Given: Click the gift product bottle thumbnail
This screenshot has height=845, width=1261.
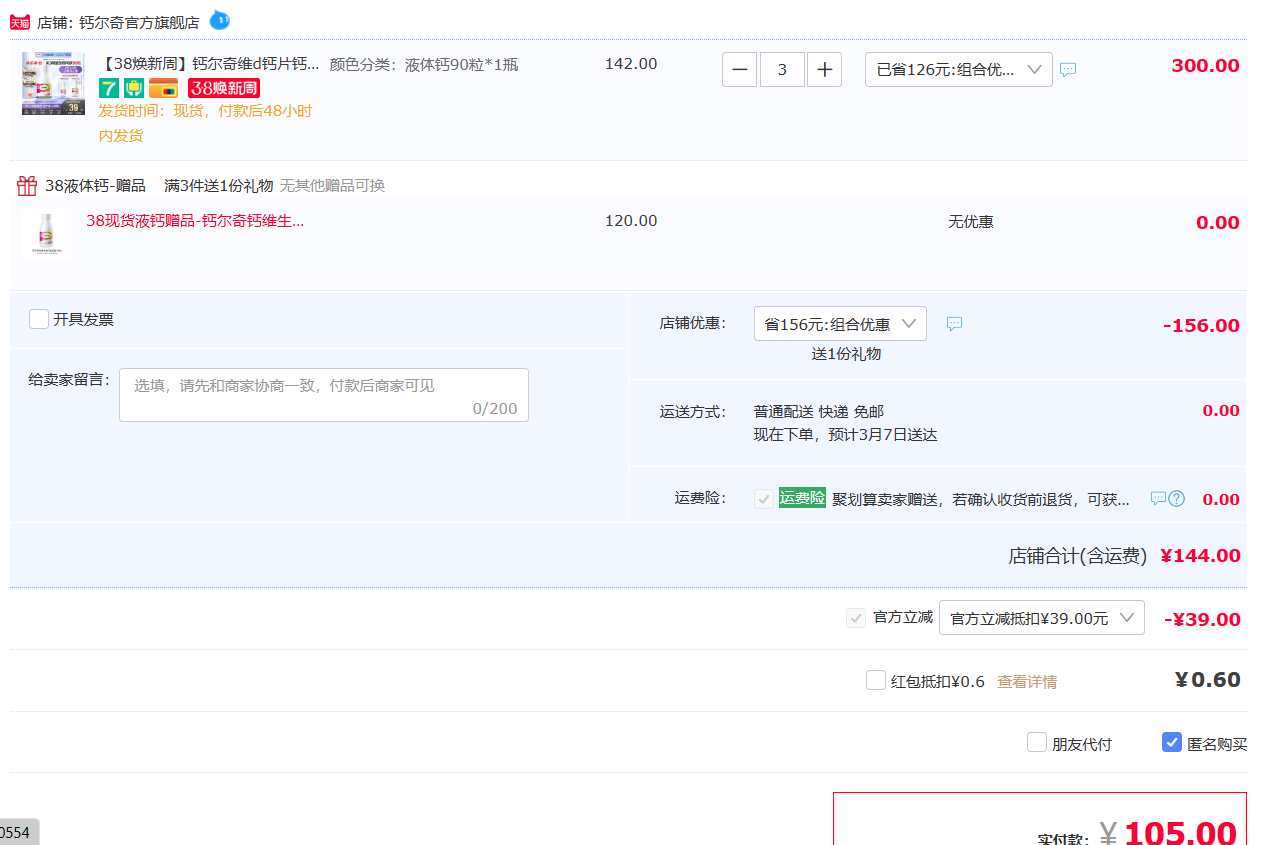Looking at the screenshot, I should (46, 235).
